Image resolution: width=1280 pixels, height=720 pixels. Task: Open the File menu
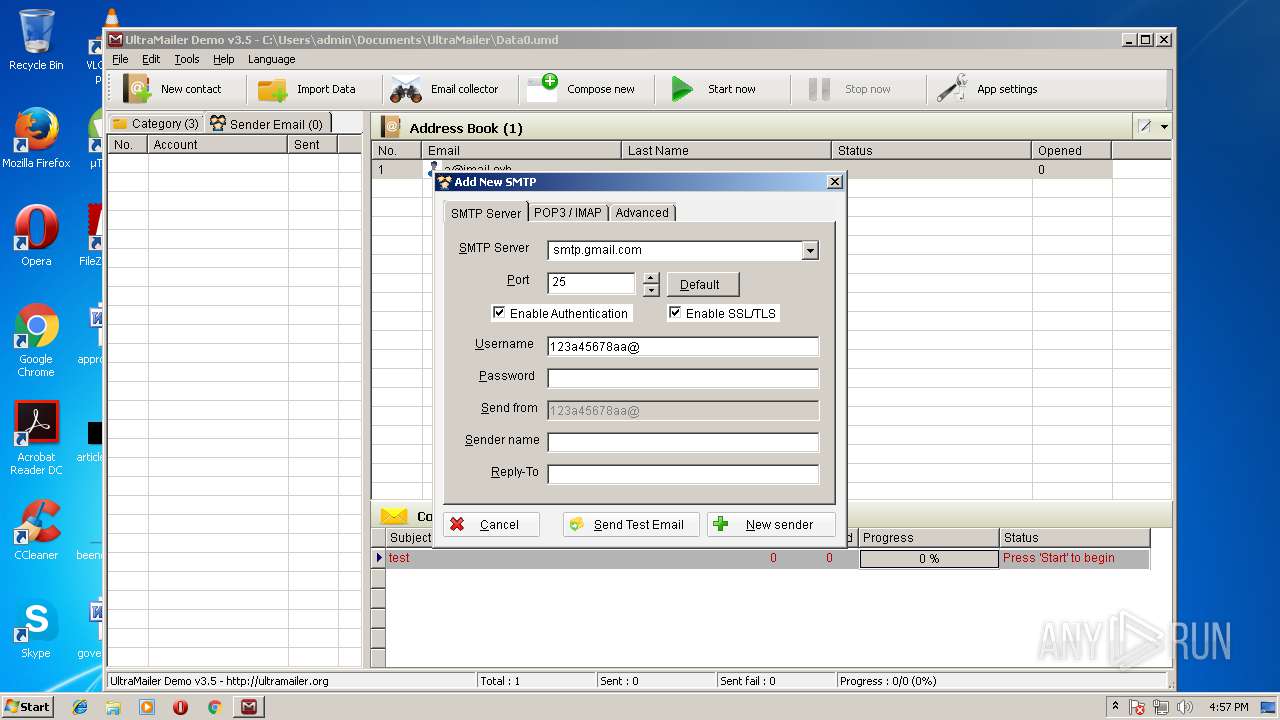(x=120, y=59)
